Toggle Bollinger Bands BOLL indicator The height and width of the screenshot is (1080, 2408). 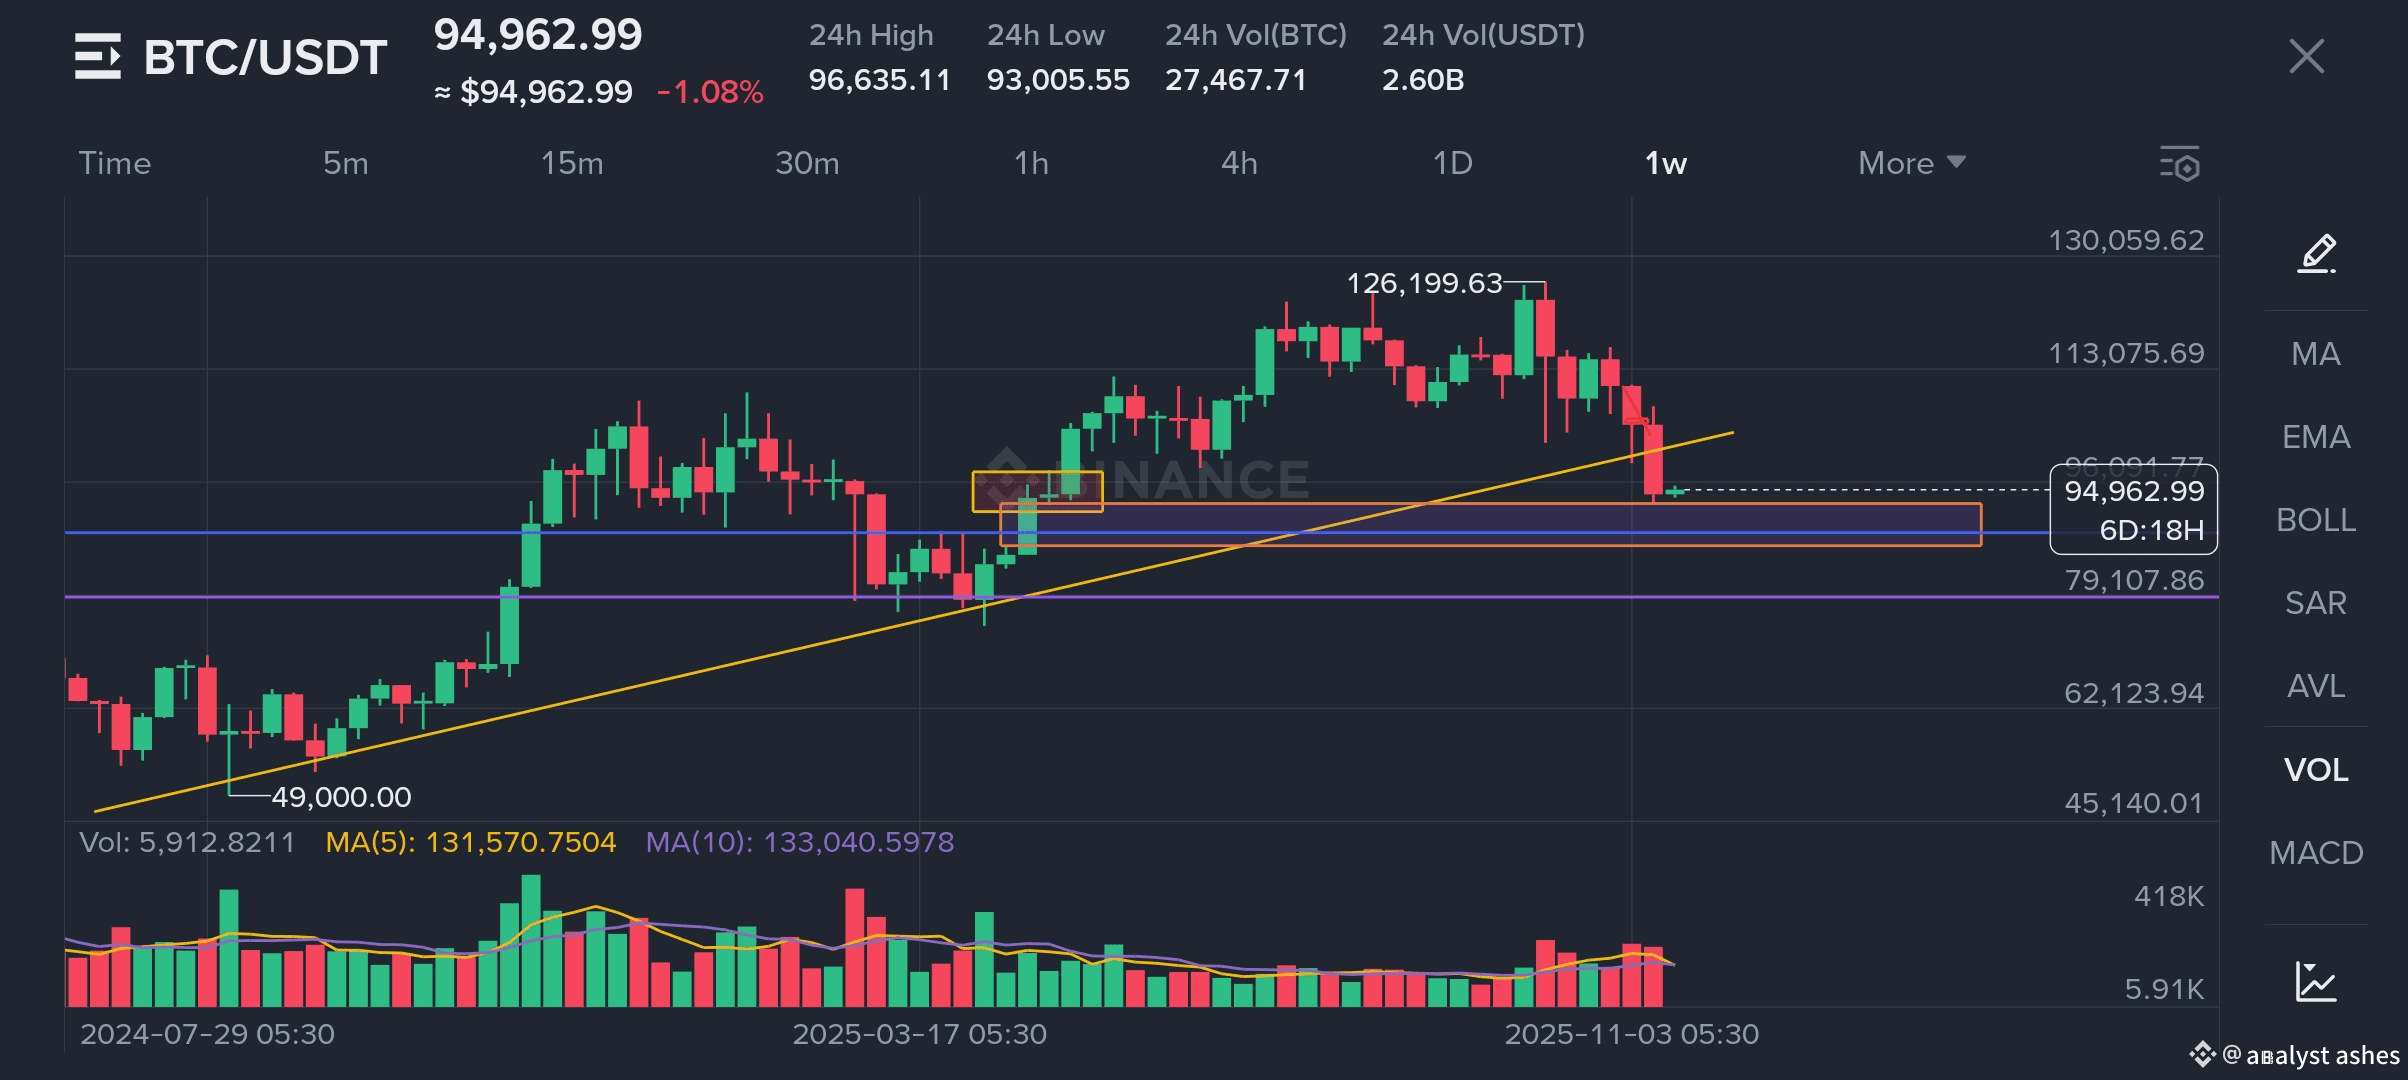click(2315, 520)
